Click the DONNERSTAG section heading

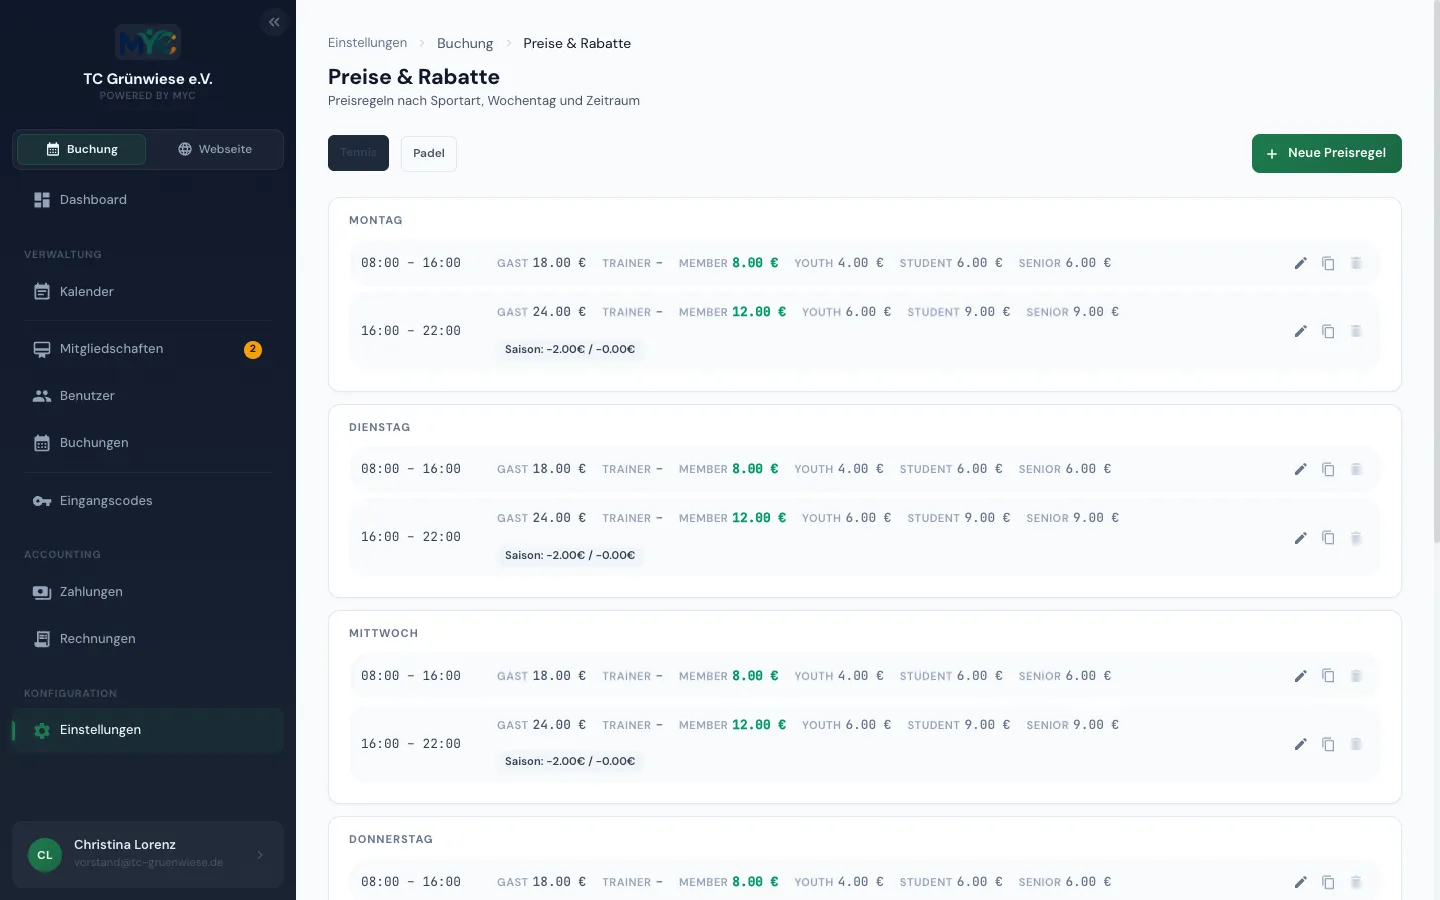pyautogui.click(x=391, y=839)
